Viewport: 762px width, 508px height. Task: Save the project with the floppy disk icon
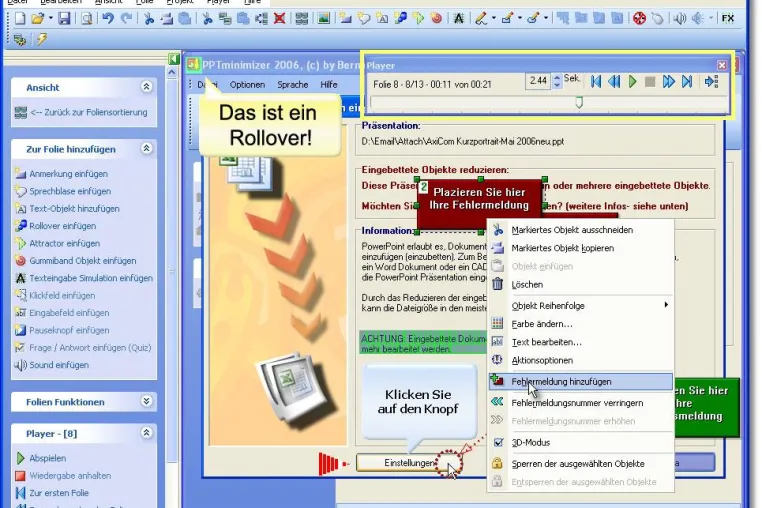click(64, 18)
